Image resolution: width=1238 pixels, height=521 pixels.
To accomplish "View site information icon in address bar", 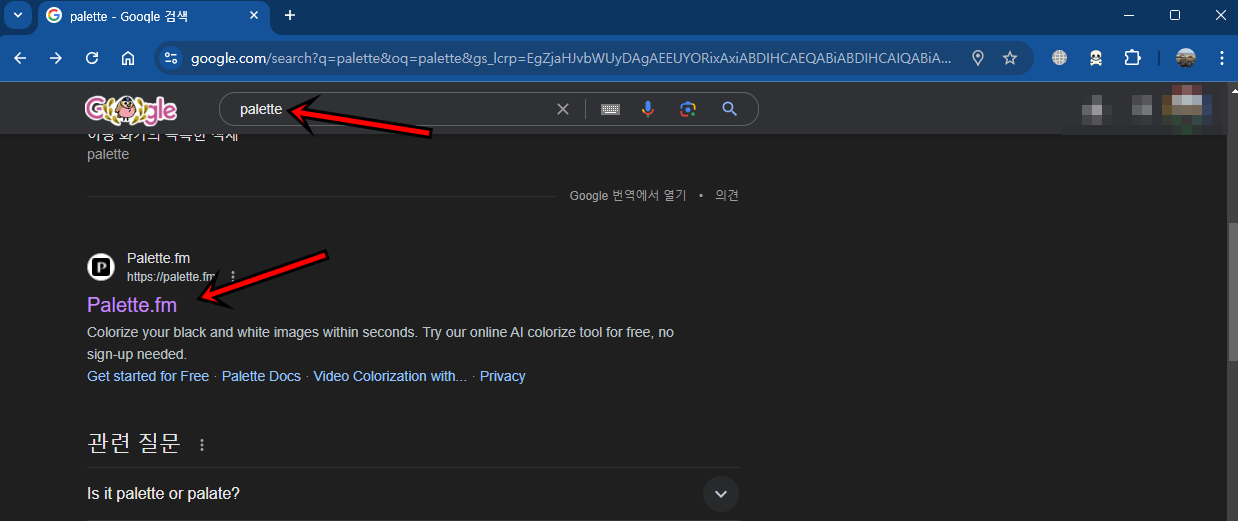I will pyautogui.click(x=170, y=58).
